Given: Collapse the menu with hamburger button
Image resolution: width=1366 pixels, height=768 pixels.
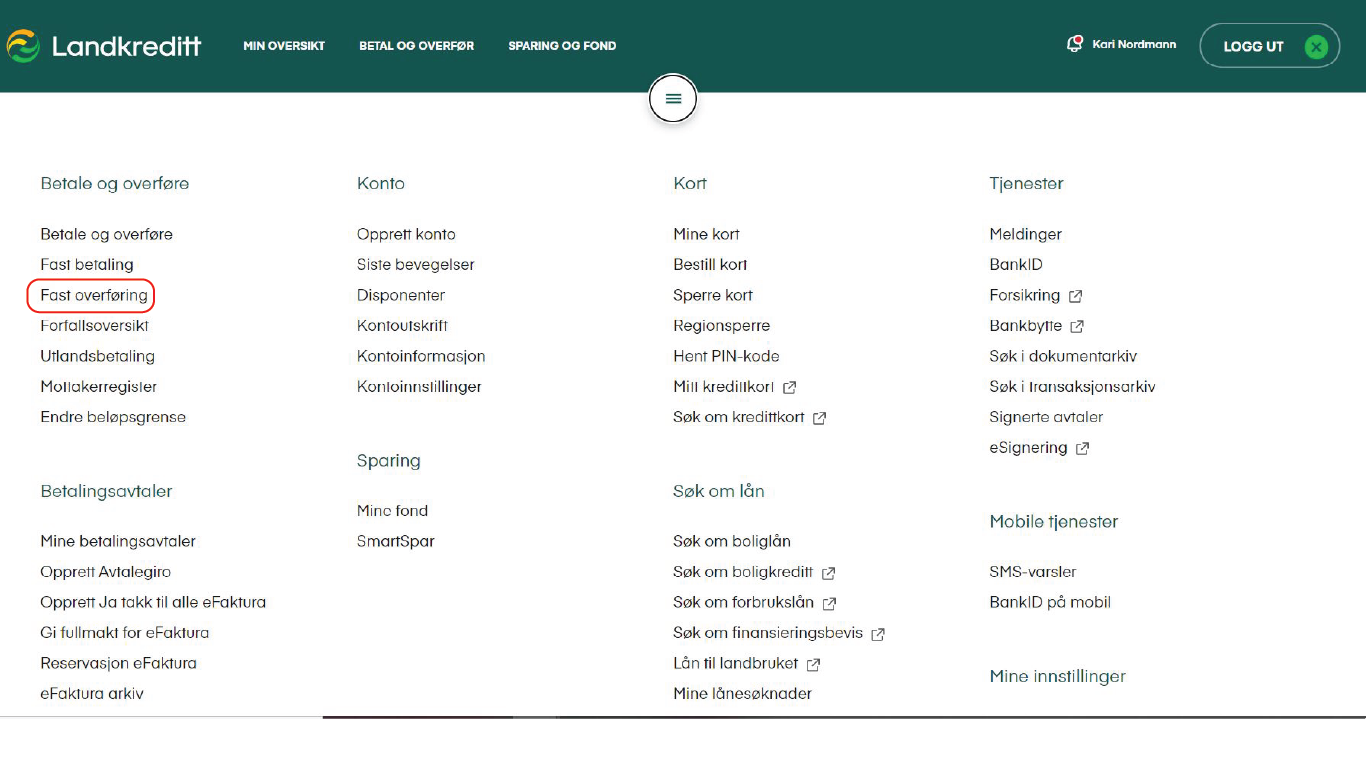Looking at the screenshot, I should coord(673,99).
